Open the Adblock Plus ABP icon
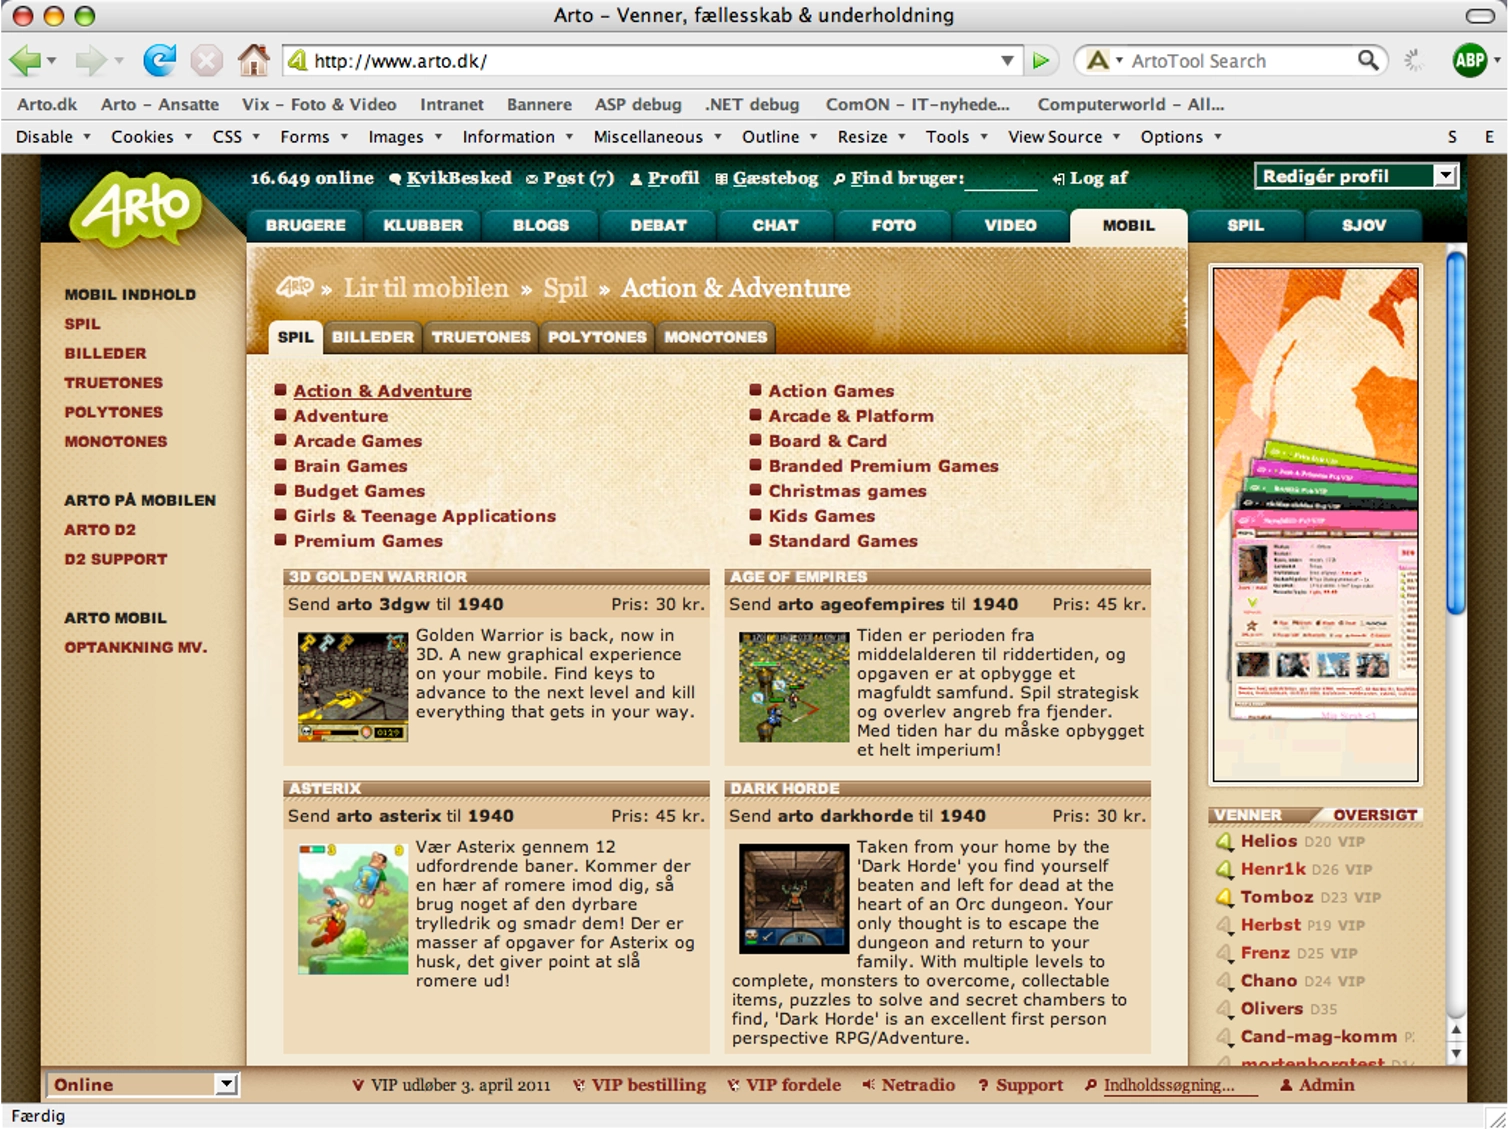This screenshot has width=1508, height=1129. (x=1469, y=61)
